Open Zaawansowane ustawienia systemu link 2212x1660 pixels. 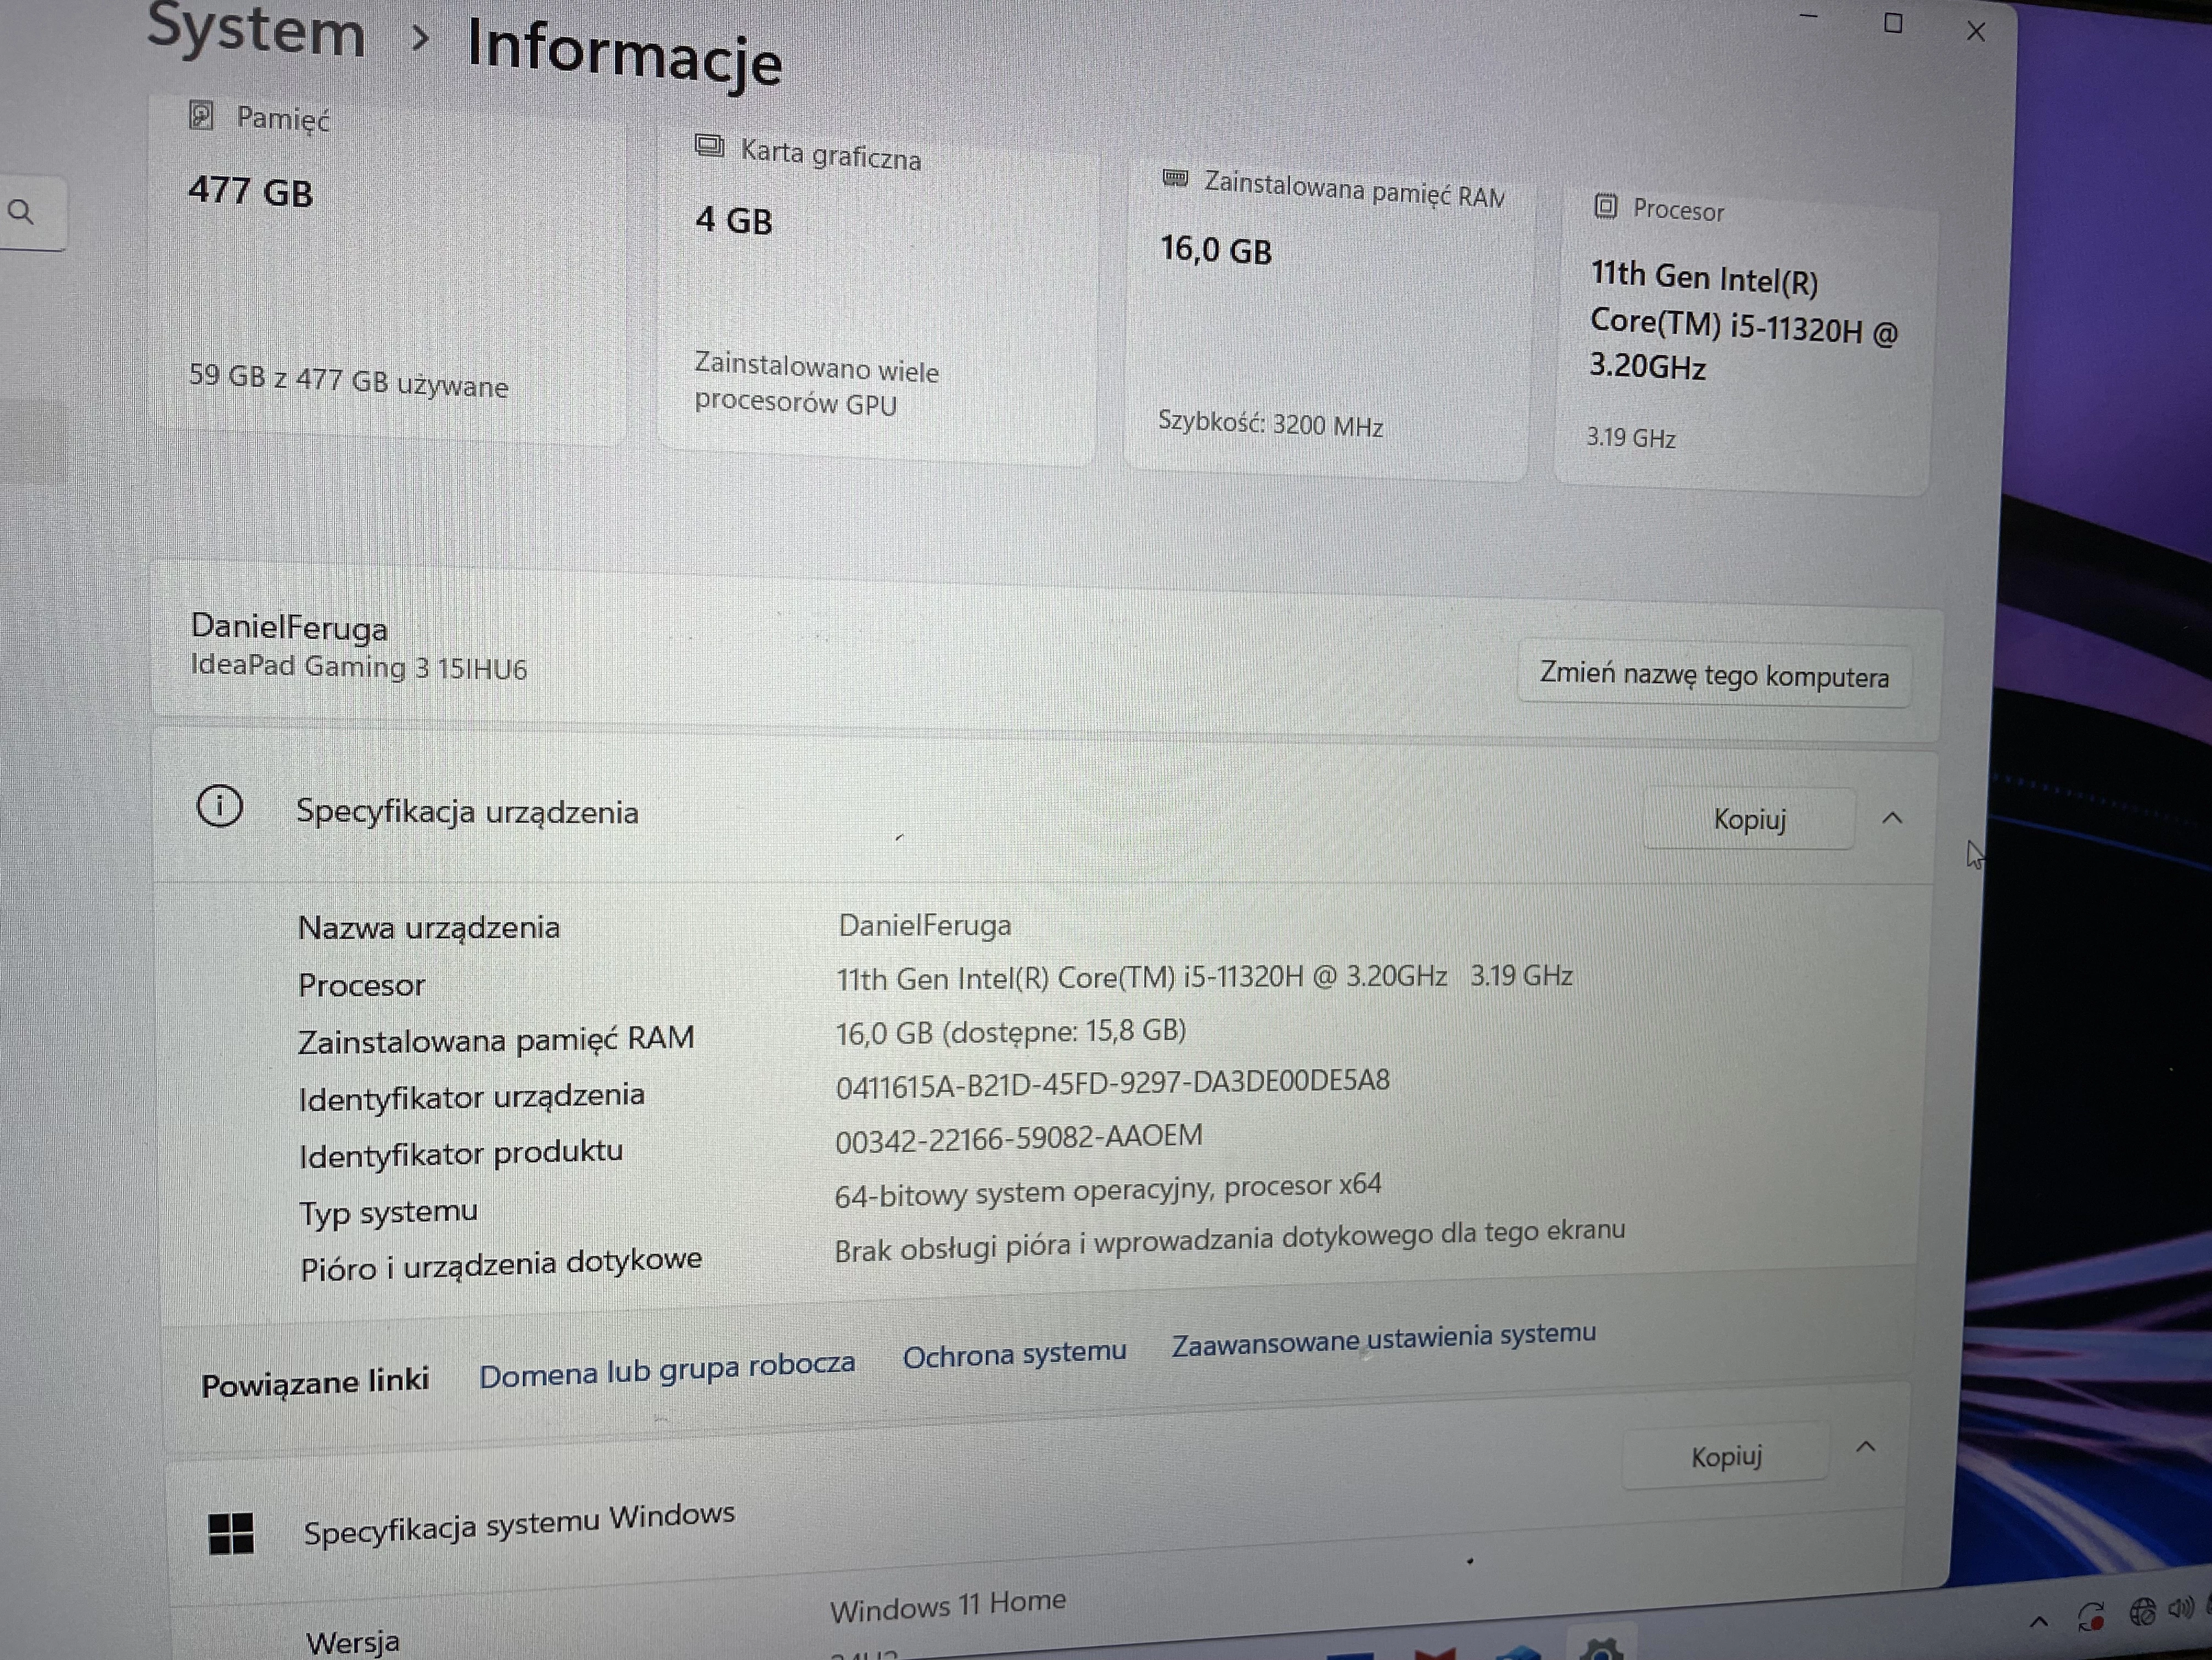tap(1384, 1338)
